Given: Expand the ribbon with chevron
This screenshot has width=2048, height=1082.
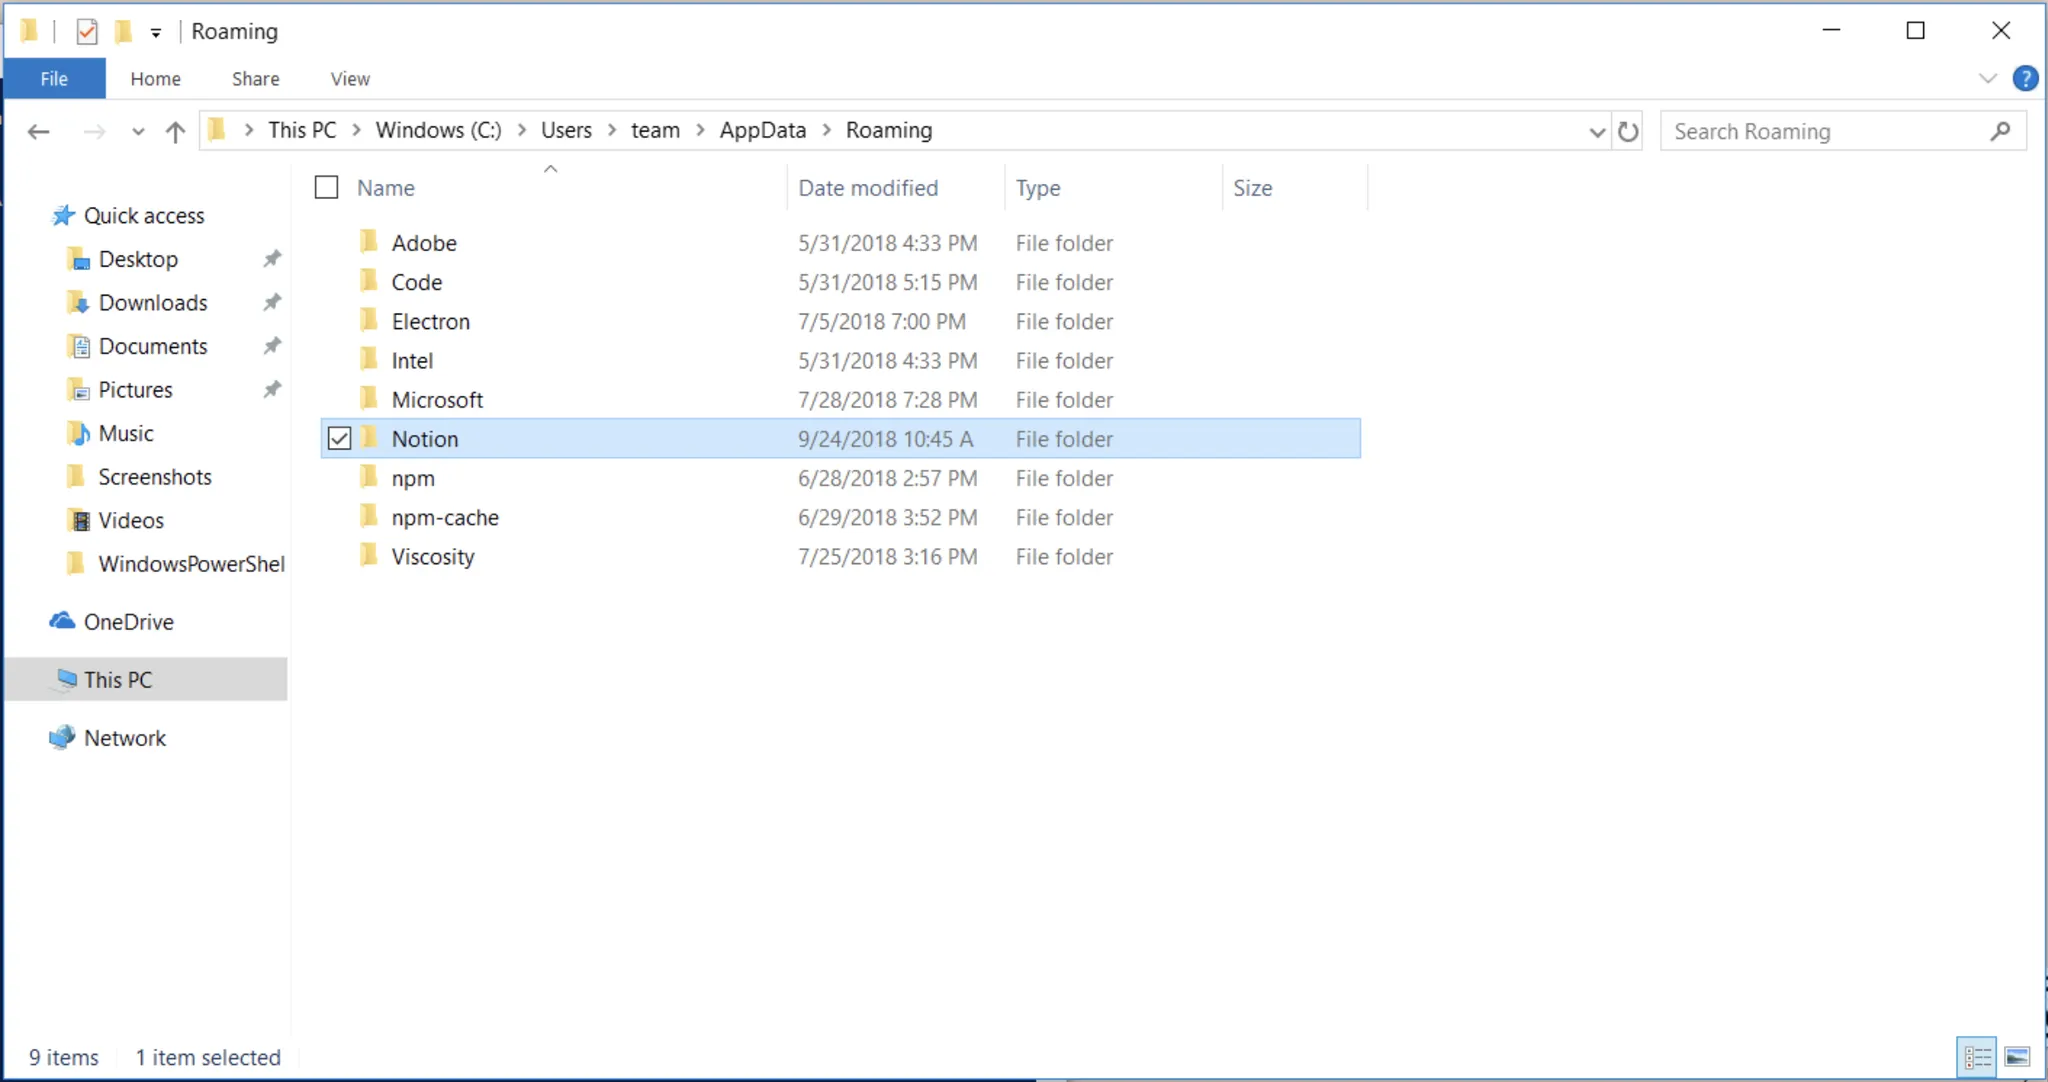Looking at the screenshot, I should click(1987, 78).
